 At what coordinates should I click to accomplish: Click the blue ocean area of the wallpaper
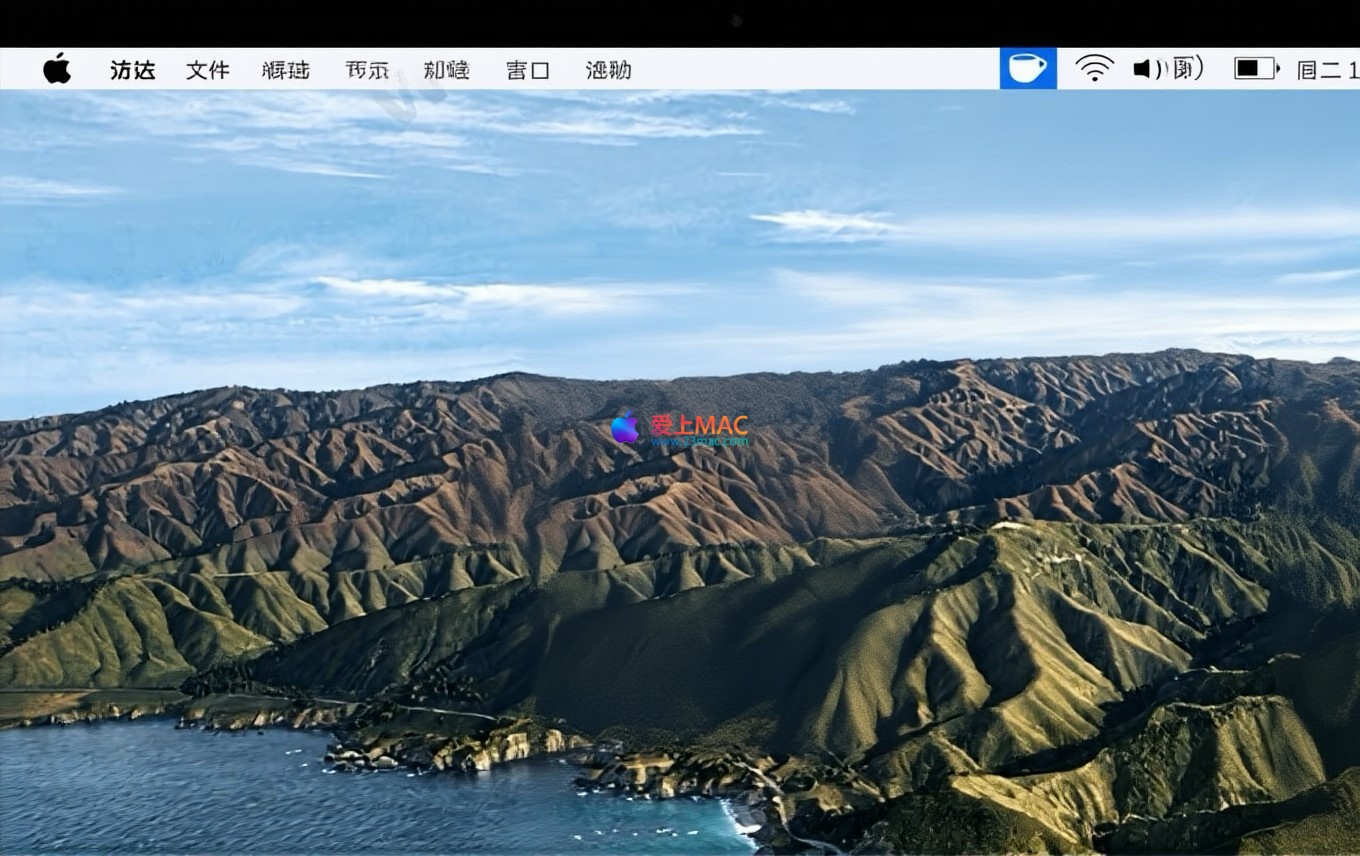pos(200,790)
